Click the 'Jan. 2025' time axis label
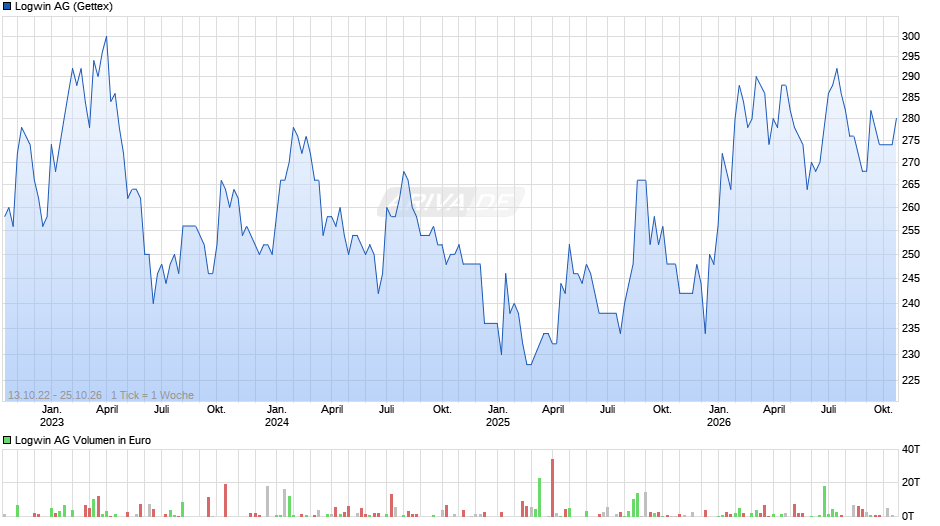This screenshot has width=940, height=526. pyautogui.click(x=498, y=416)
